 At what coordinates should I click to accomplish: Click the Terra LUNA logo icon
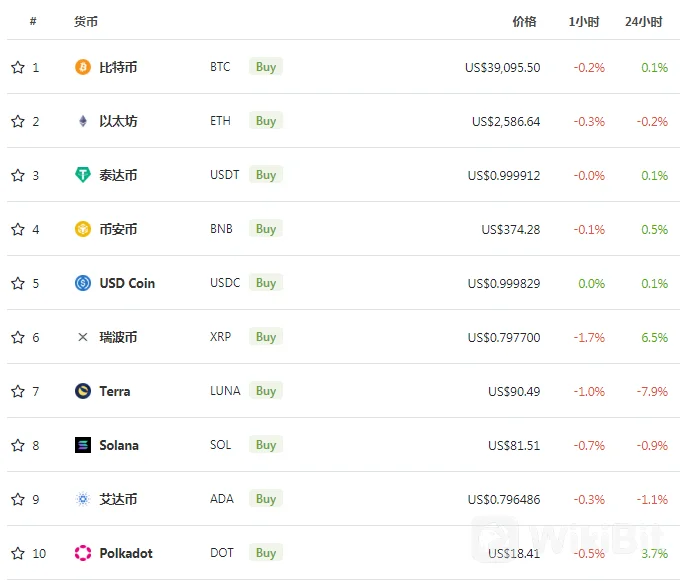[83, 391]
